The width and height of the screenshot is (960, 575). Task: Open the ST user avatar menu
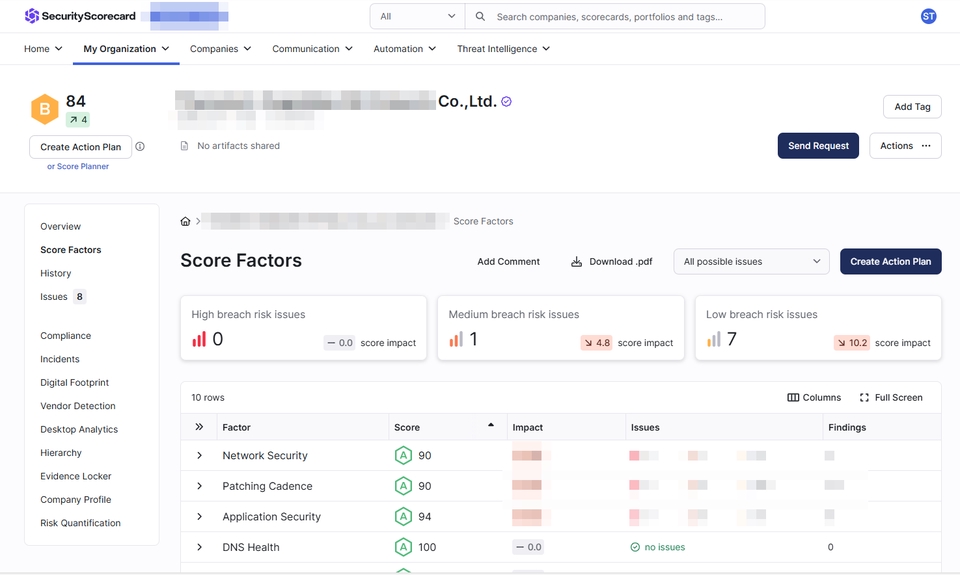(928, 17)
